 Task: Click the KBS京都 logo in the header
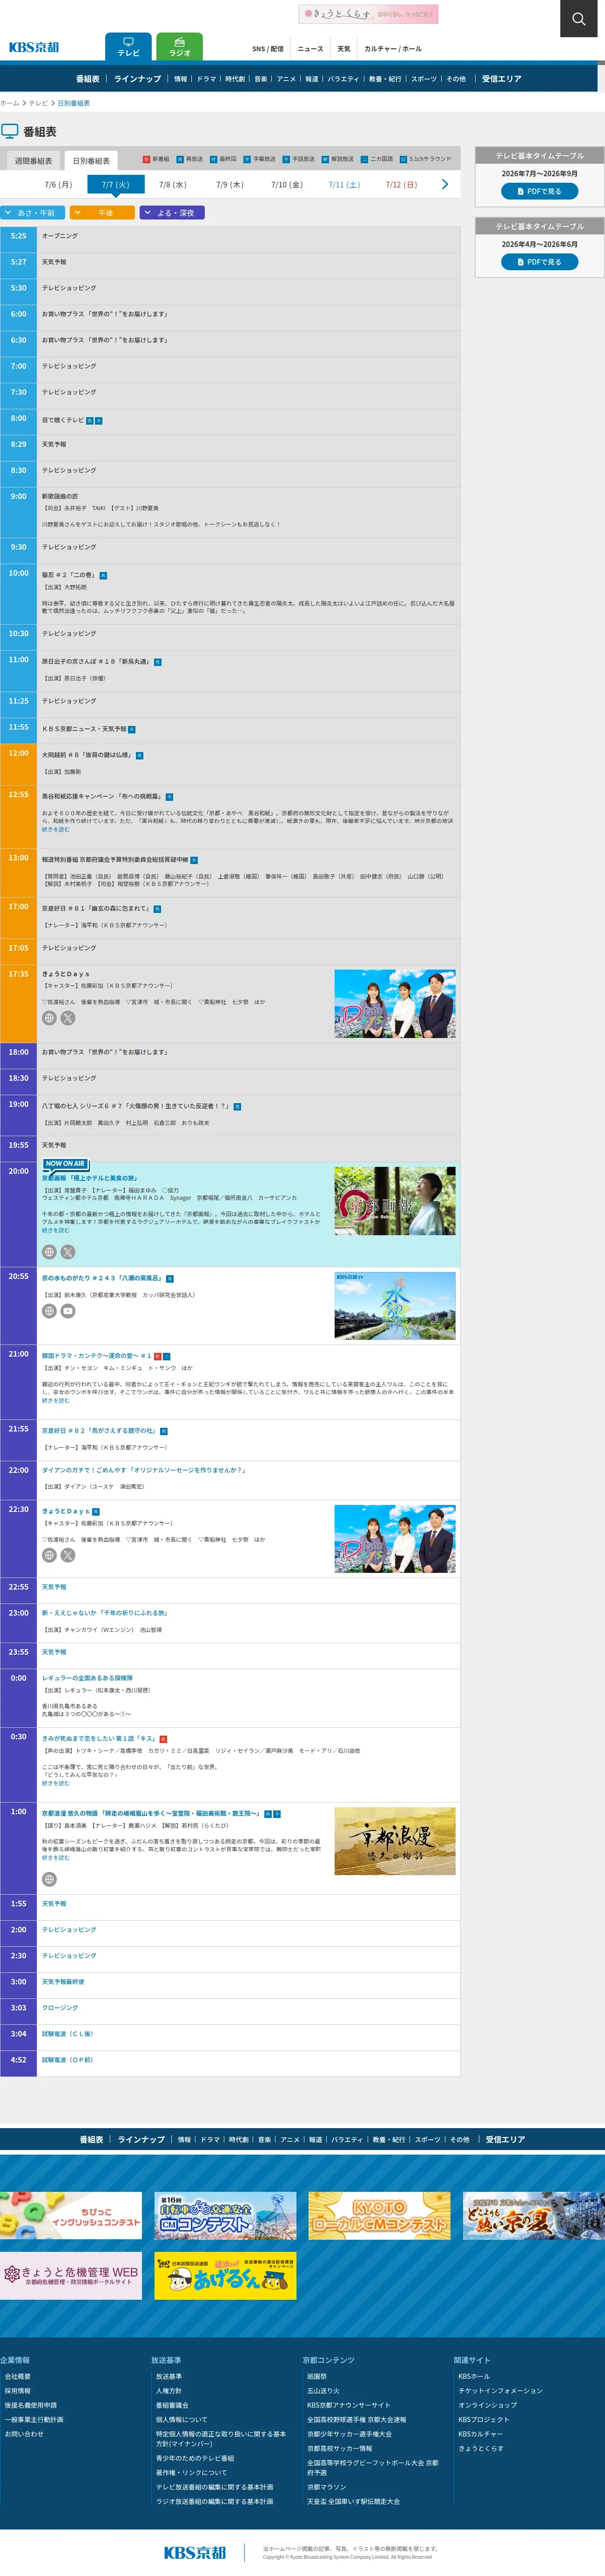(34, 47)
